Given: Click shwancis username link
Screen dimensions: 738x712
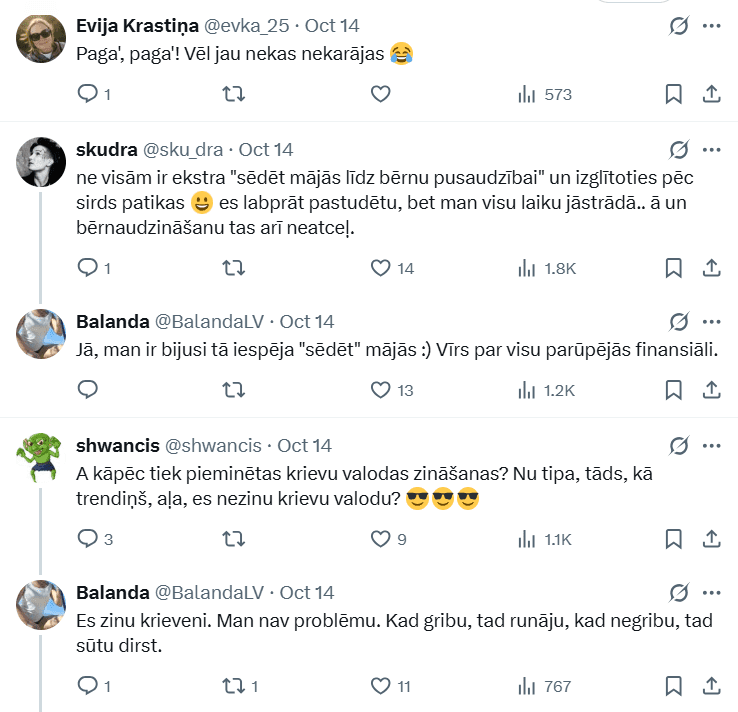Looking at the screenshot, I should pyautogui.click(x=114, y=445).
